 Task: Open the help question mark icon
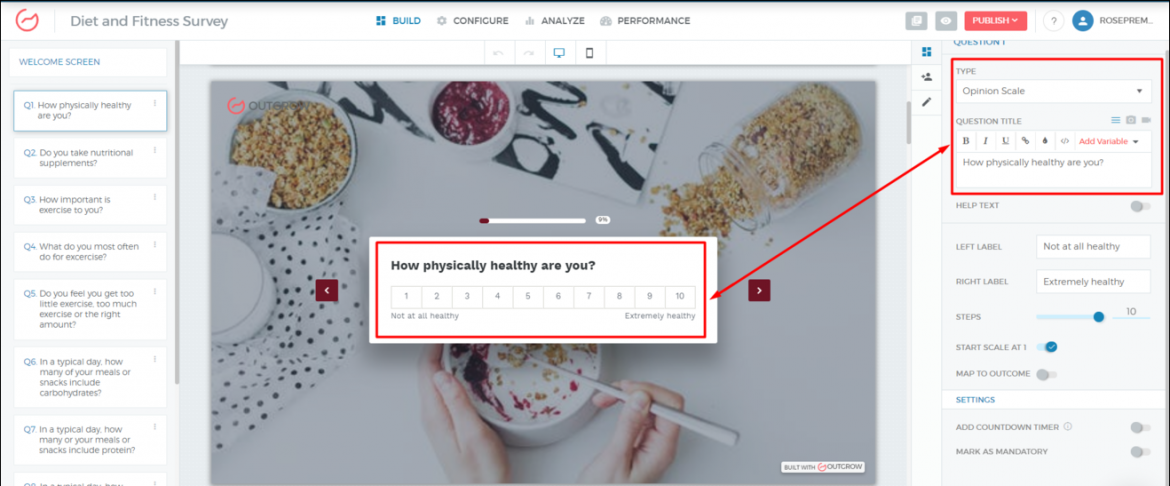pos(1053,21)
